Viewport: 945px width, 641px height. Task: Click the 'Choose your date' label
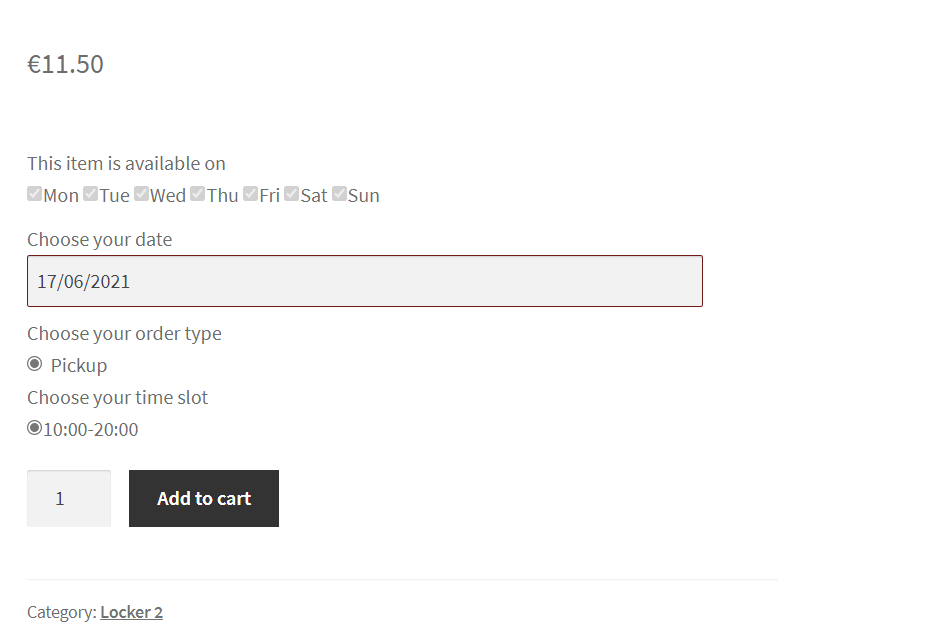pos(99,240)
